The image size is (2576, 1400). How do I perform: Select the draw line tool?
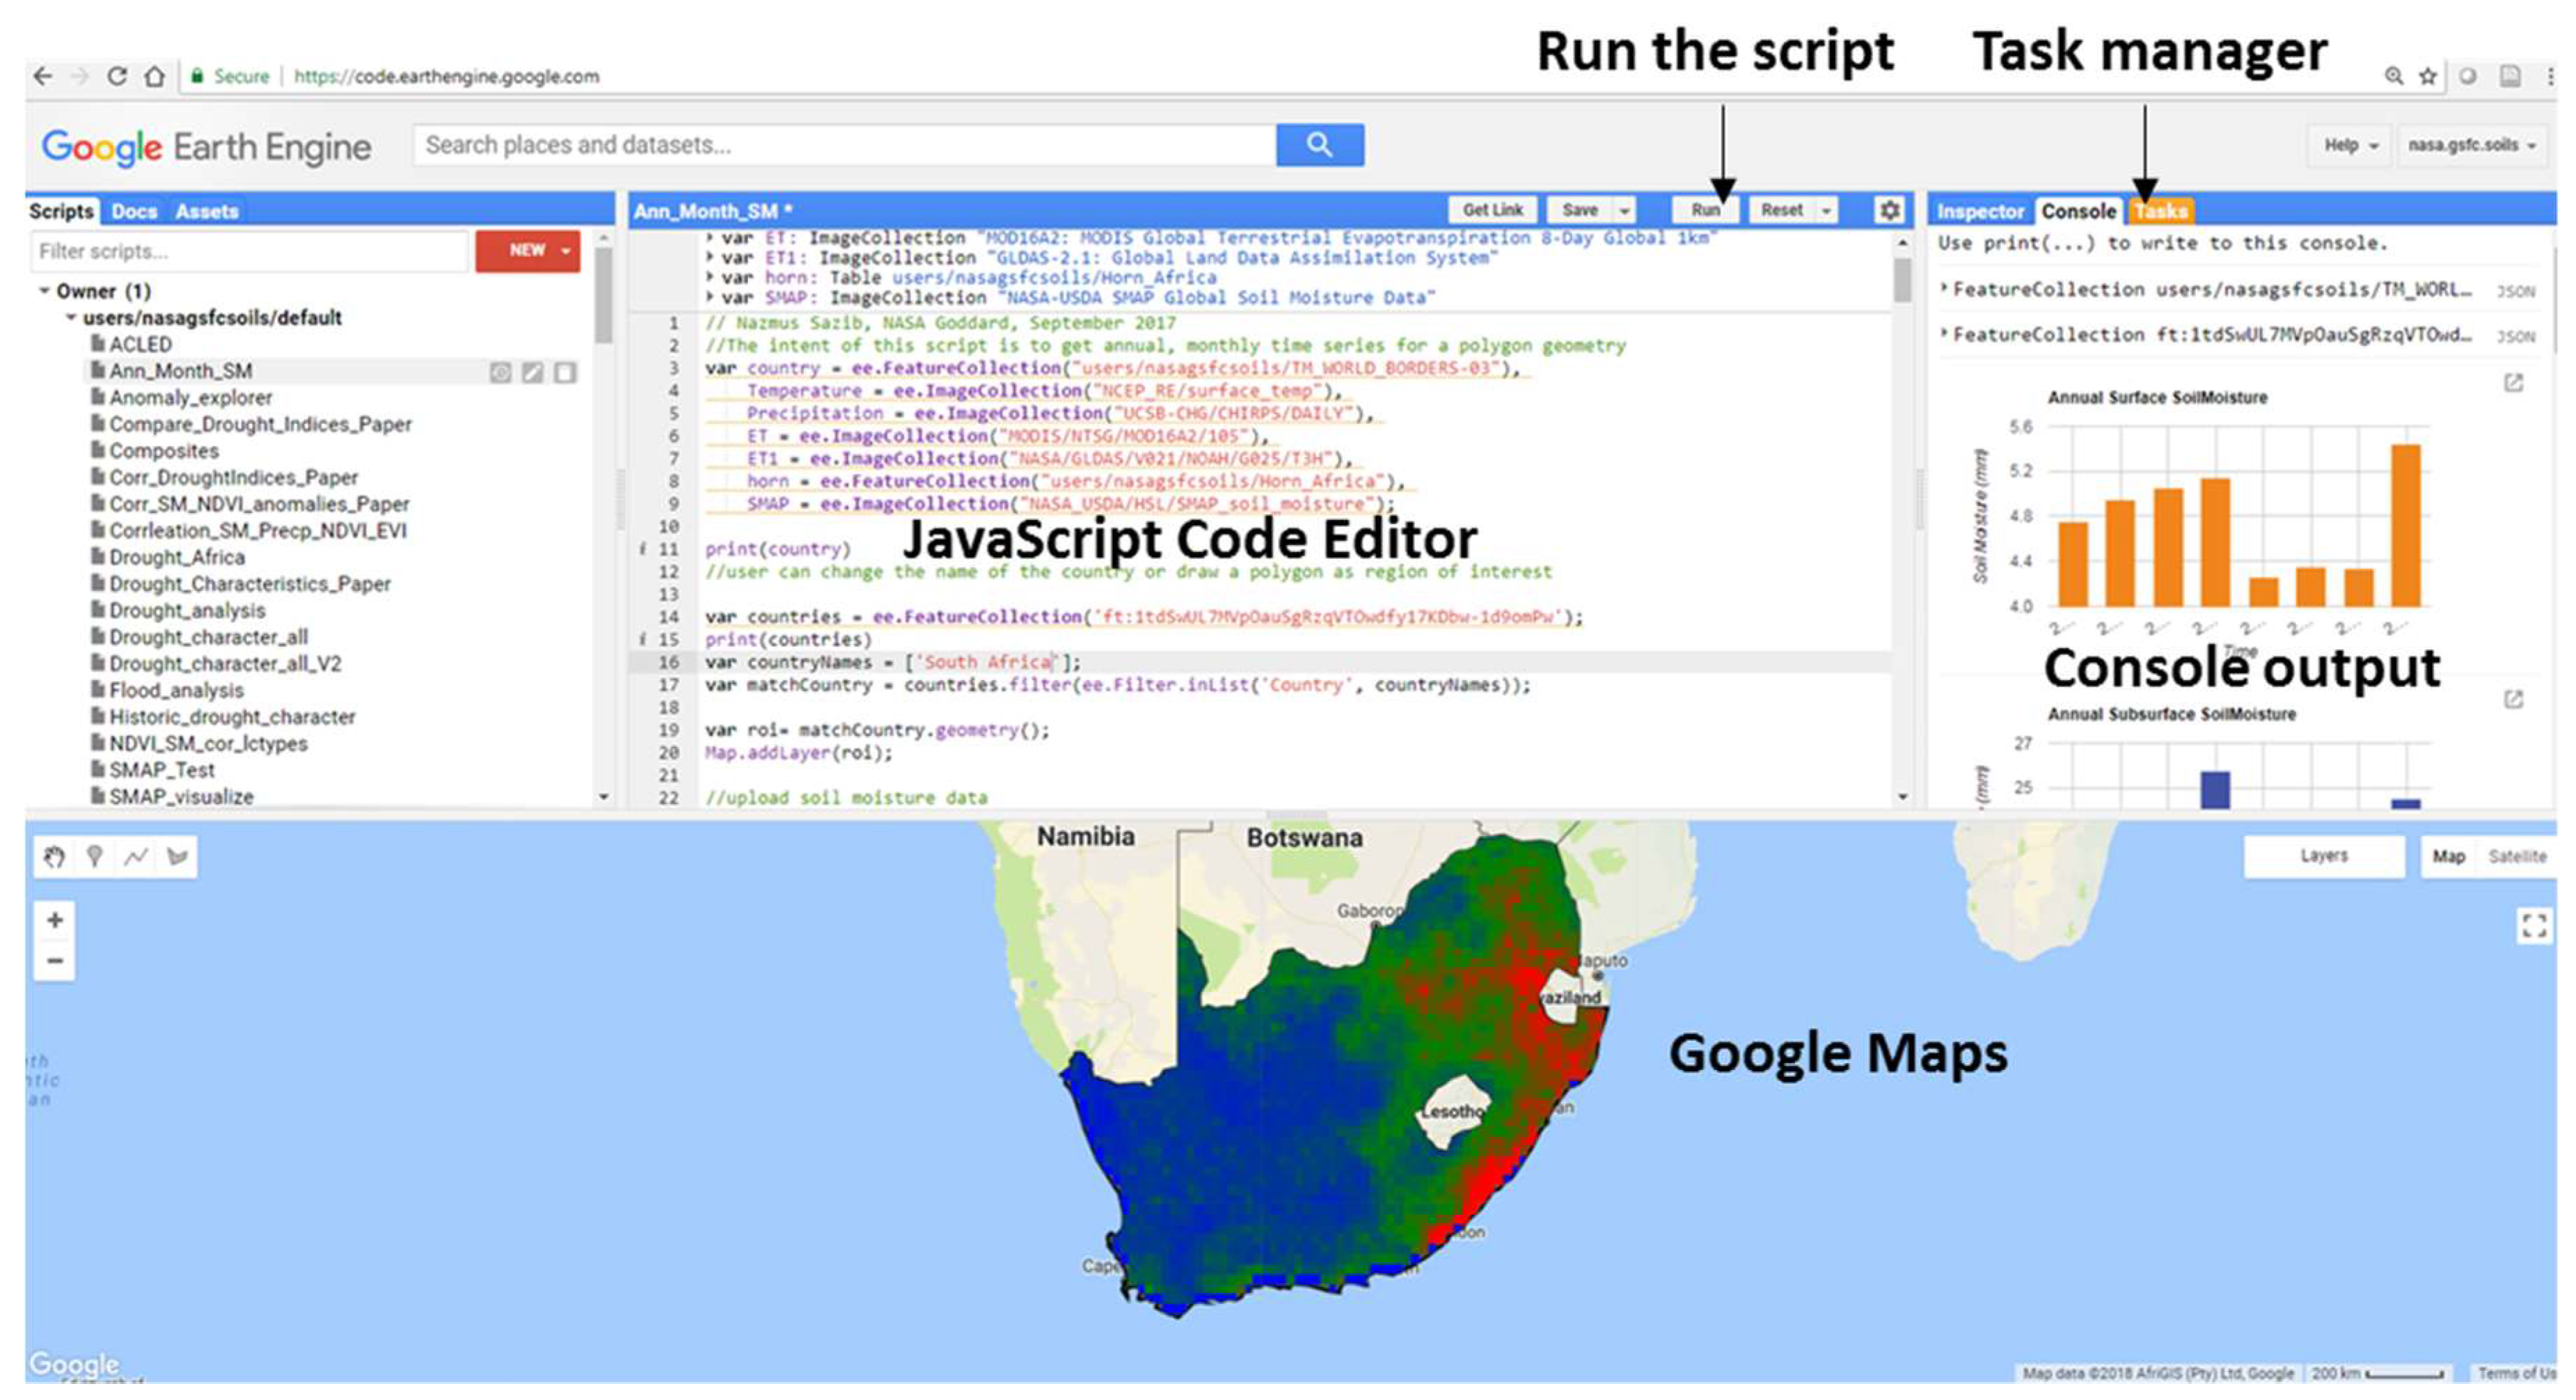[136, 857]
